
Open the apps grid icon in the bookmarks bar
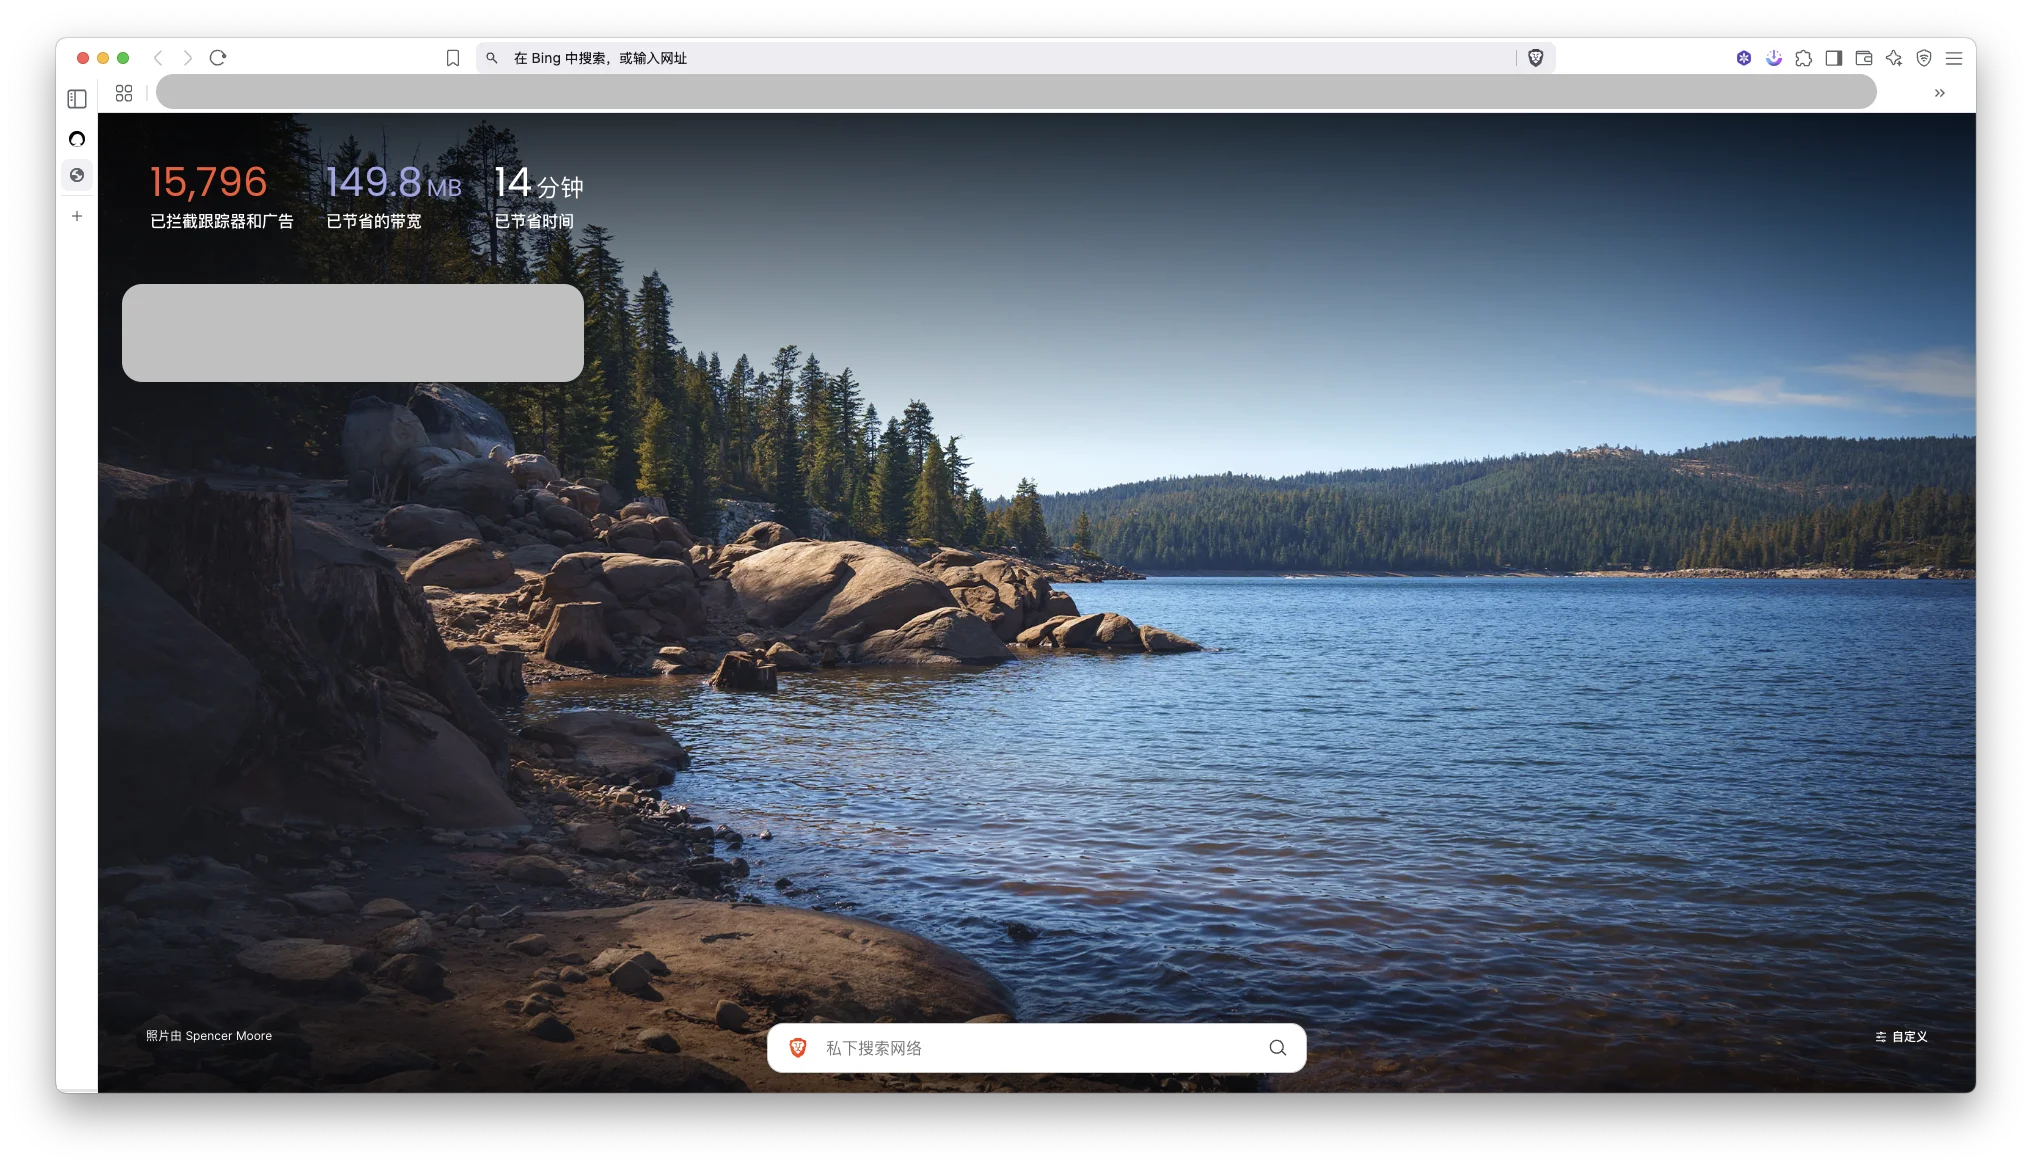[124, 93]
